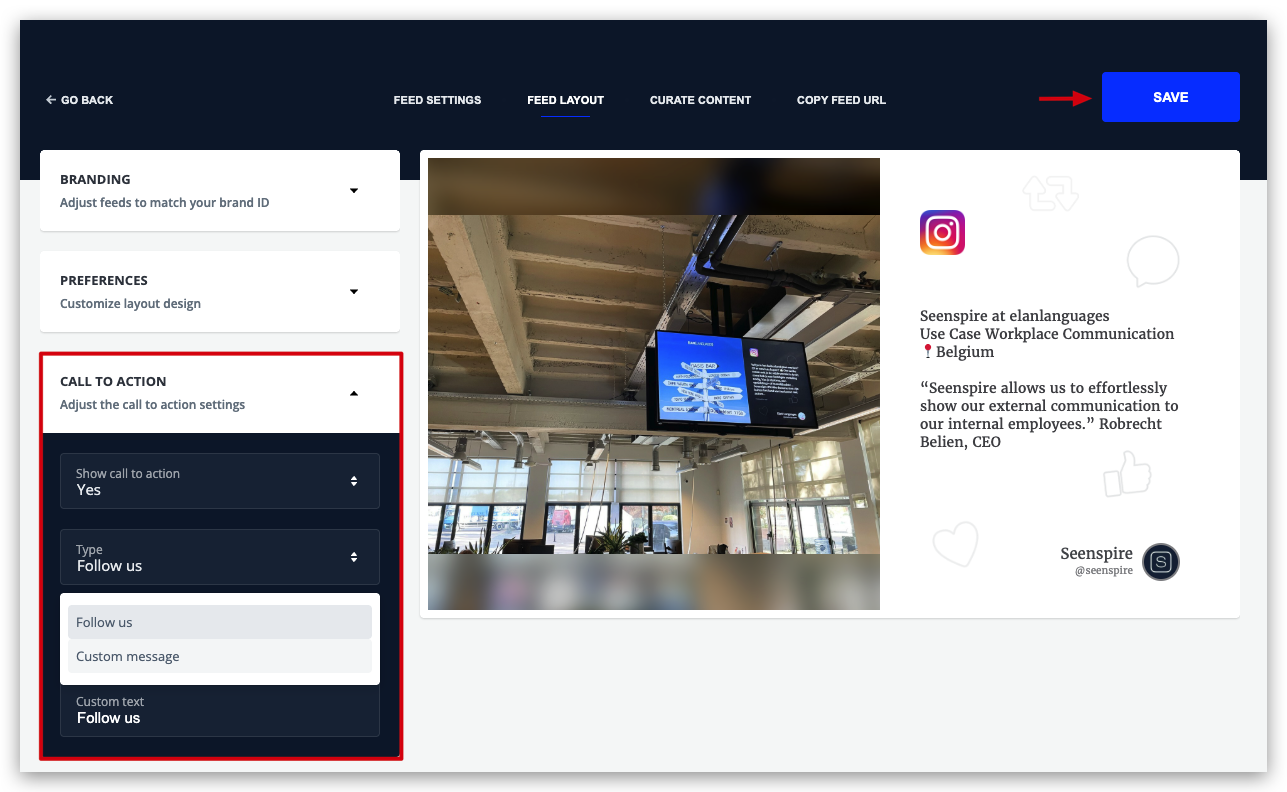
Task: Open the Type dropdown selector
Action: click(x=220, y=557)
